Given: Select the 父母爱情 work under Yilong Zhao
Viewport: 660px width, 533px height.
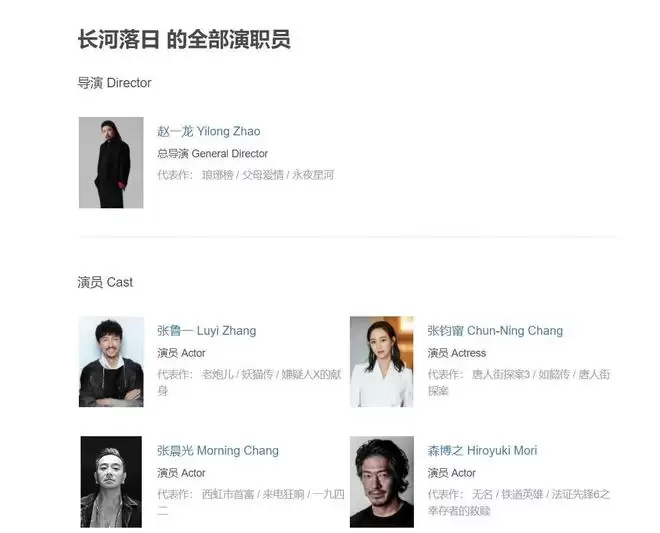Looking at the screenshot, I should click(262, 175).
